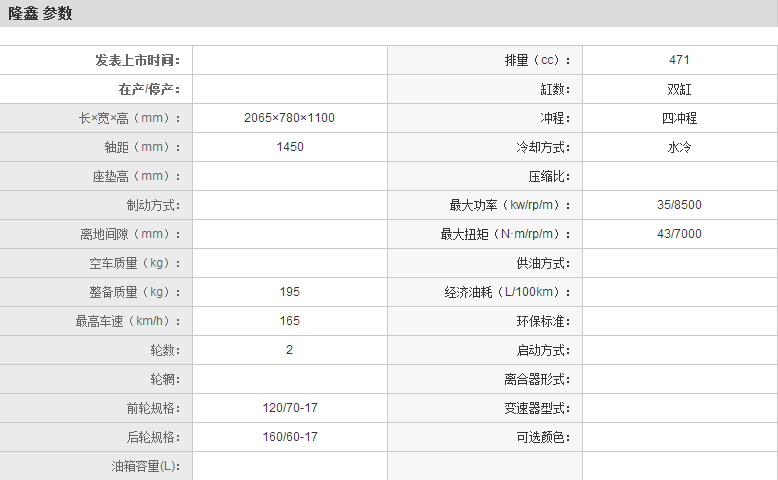The height and width of the screenshot is (480, 778).
Task: Select the 排量 value 471
Action: pos(679,61)
